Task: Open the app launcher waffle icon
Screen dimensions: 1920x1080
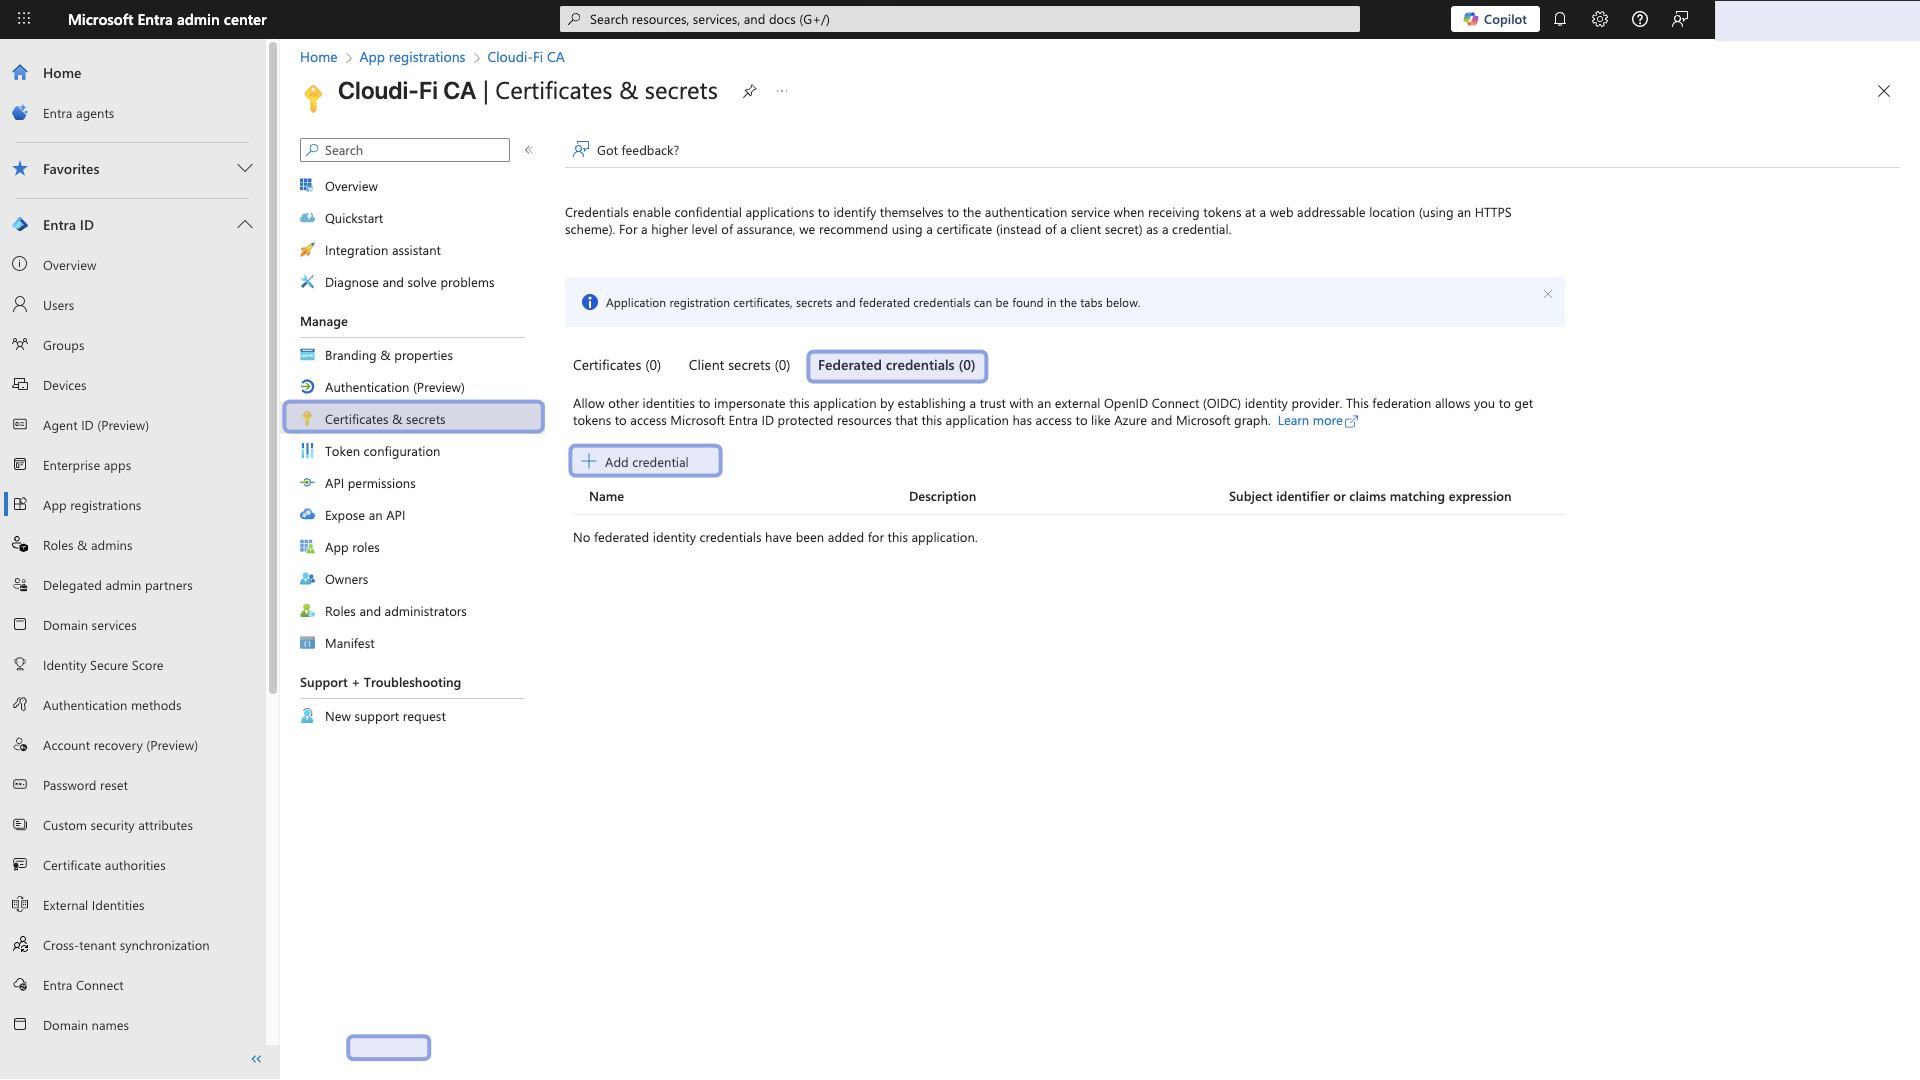Action: (24, 19)
